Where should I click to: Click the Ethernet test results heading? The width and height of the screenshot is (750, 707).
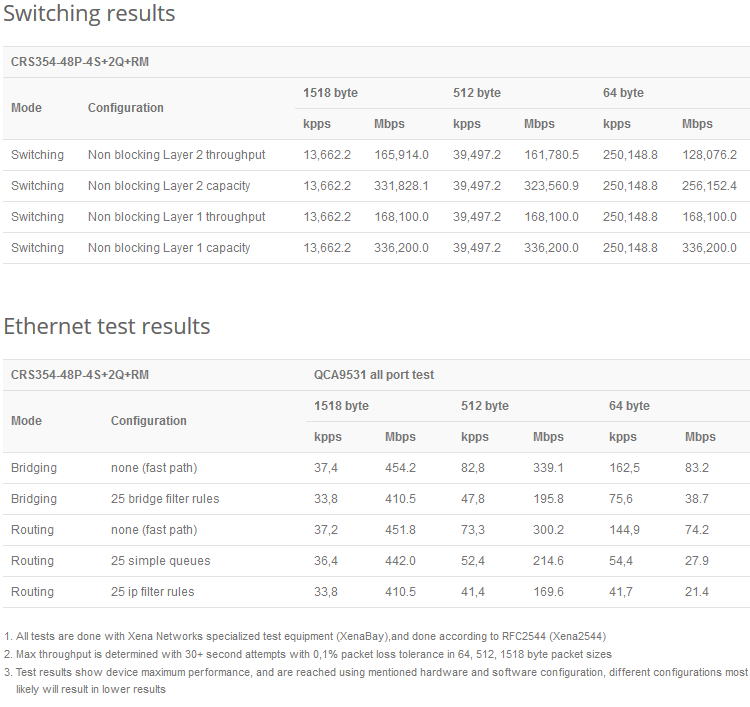pos(107,326)
